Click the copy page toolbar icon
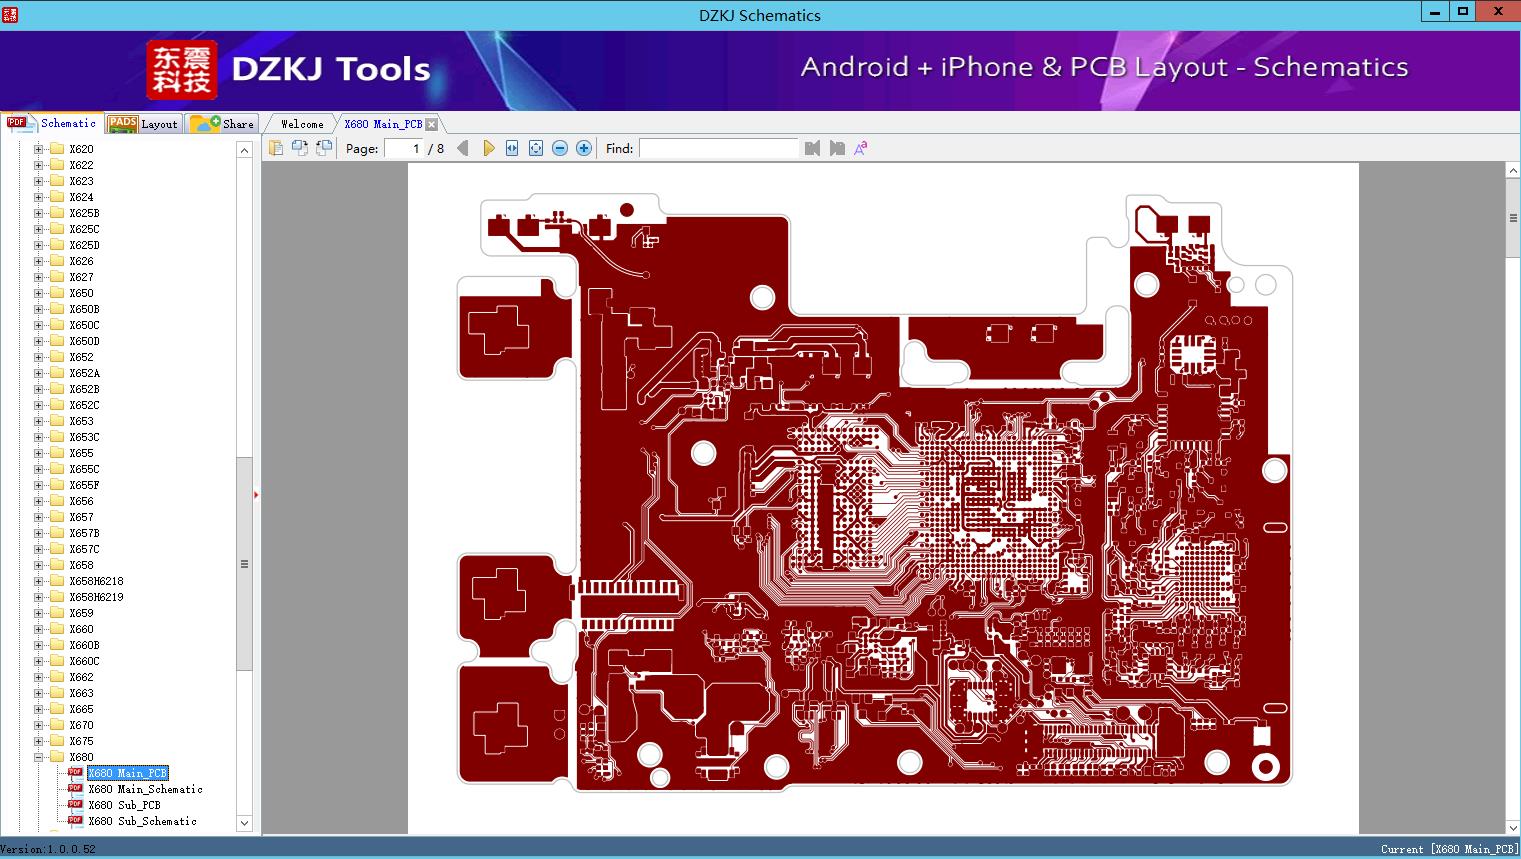Screen dimensions: 1521x859 click(299, 147)
